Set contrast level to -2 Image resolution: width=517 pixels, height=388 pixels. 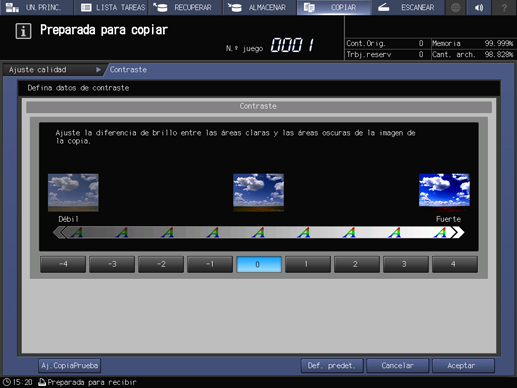click(161, 264)
